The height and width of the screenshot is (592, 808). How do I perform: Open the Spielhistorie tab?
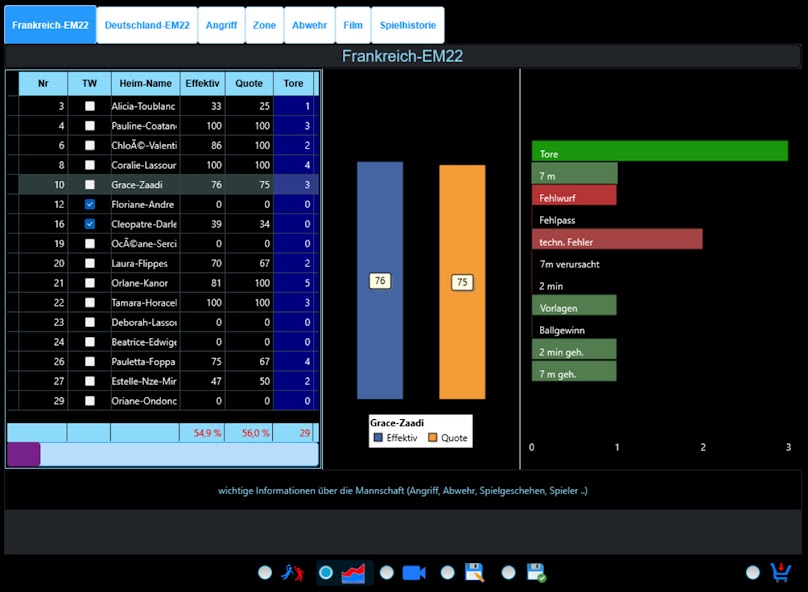409,25
